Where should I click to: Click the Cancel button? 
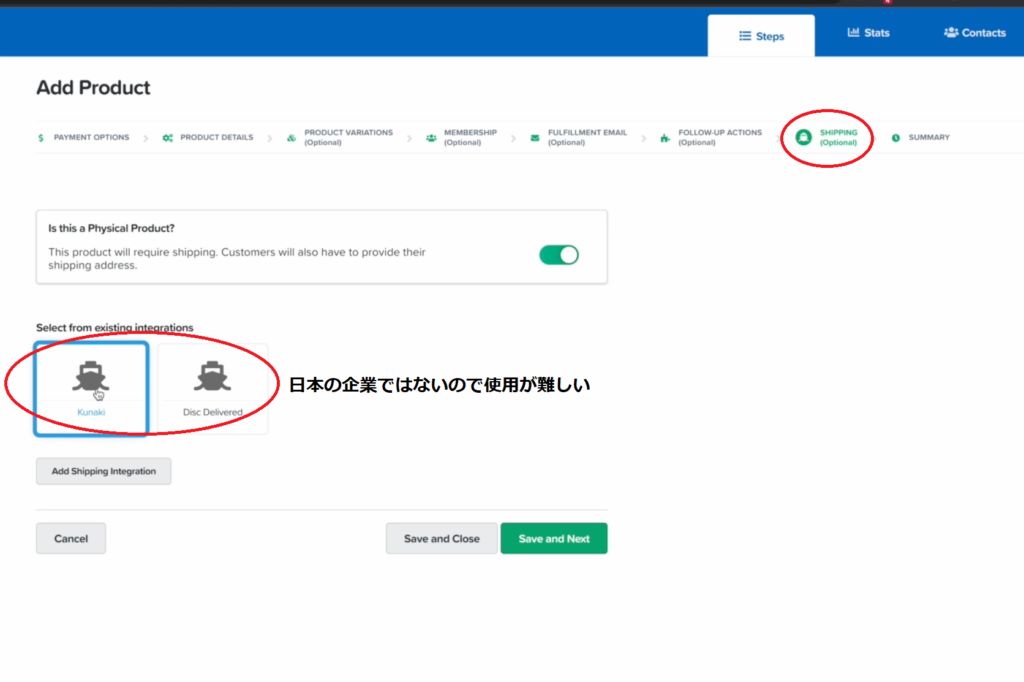tap(71, 538)
